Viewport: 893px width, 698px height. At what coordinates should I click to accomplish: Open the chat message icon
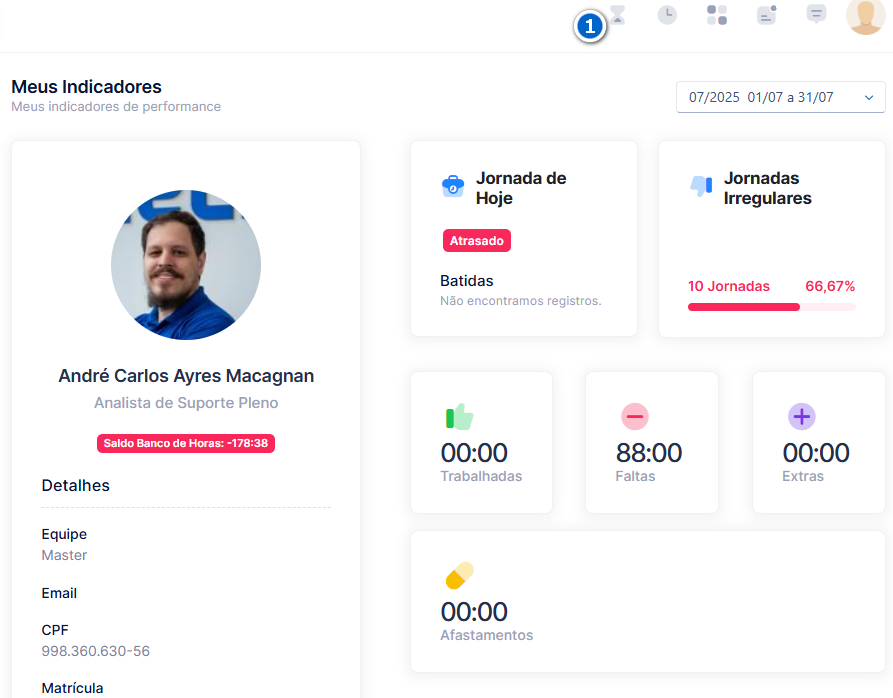point(816,14)
